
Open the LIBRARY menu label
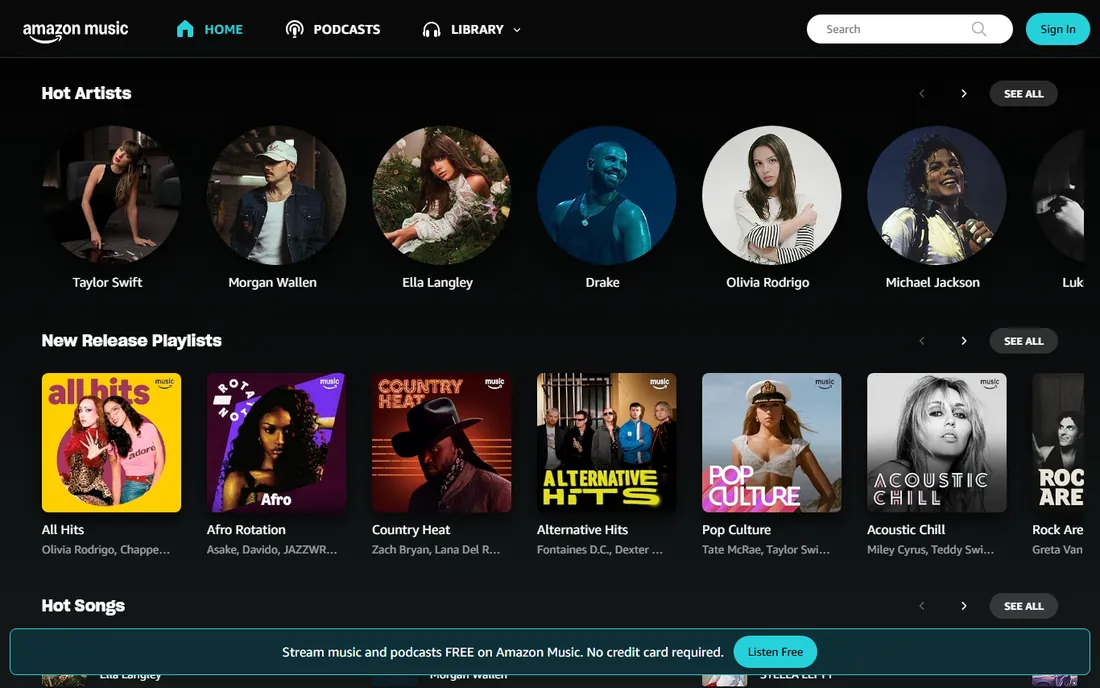477,29
